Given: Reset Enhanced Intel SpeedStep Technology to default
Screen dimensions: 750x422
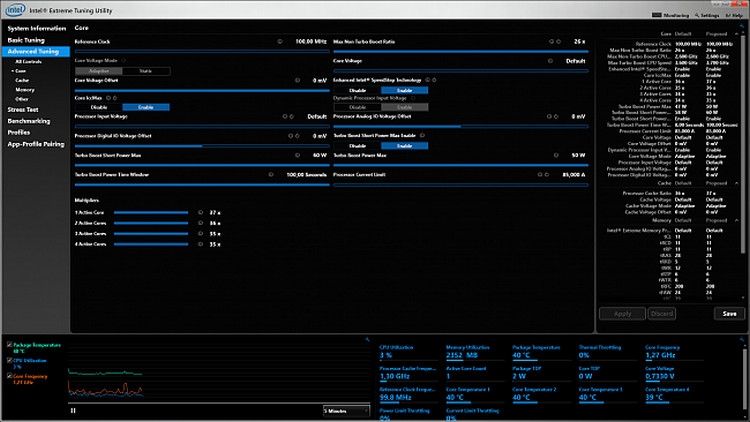Looking at the screenshot, I should [x=434, y=80].
